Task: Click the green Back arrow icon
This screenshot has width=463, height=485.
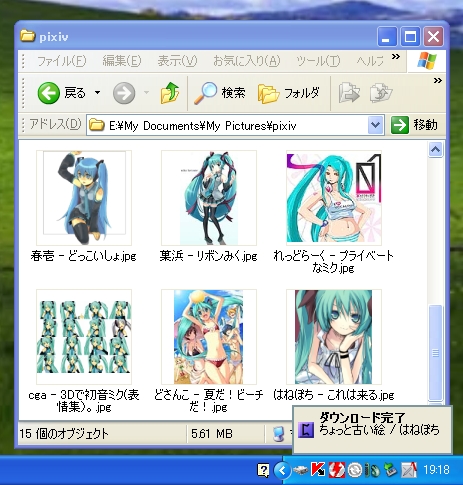Action: [49, 93]
